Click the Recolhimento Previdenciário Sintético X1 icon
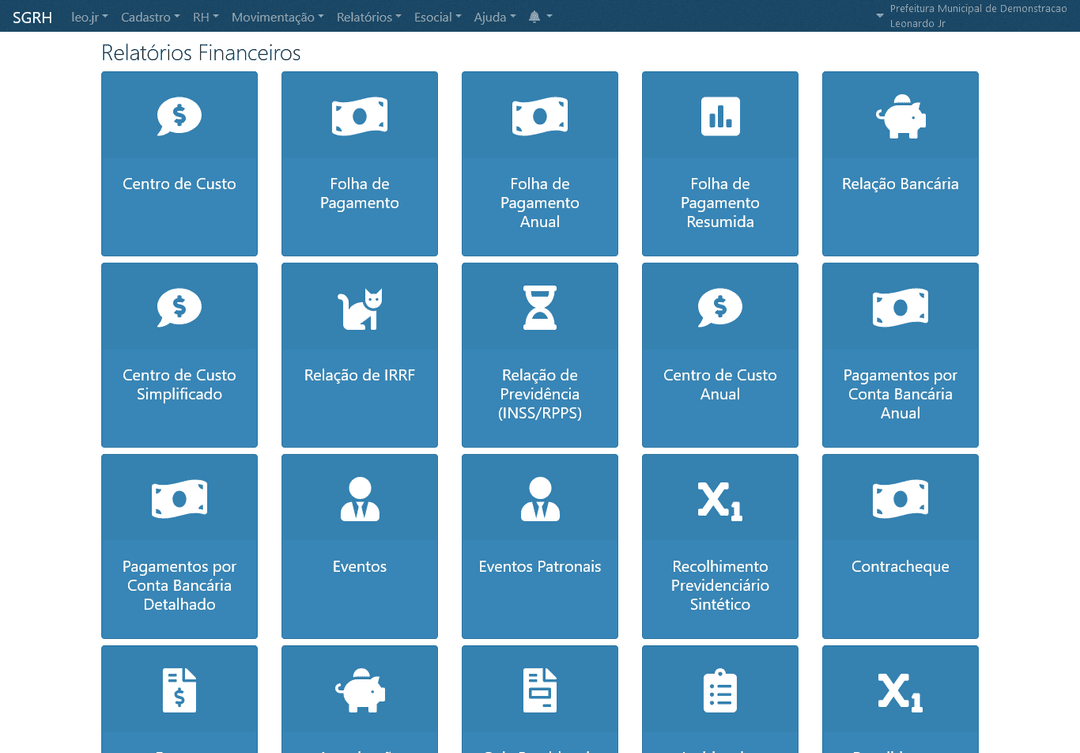This screenshot has height=753, width=1080. click(x=720, y=500)
